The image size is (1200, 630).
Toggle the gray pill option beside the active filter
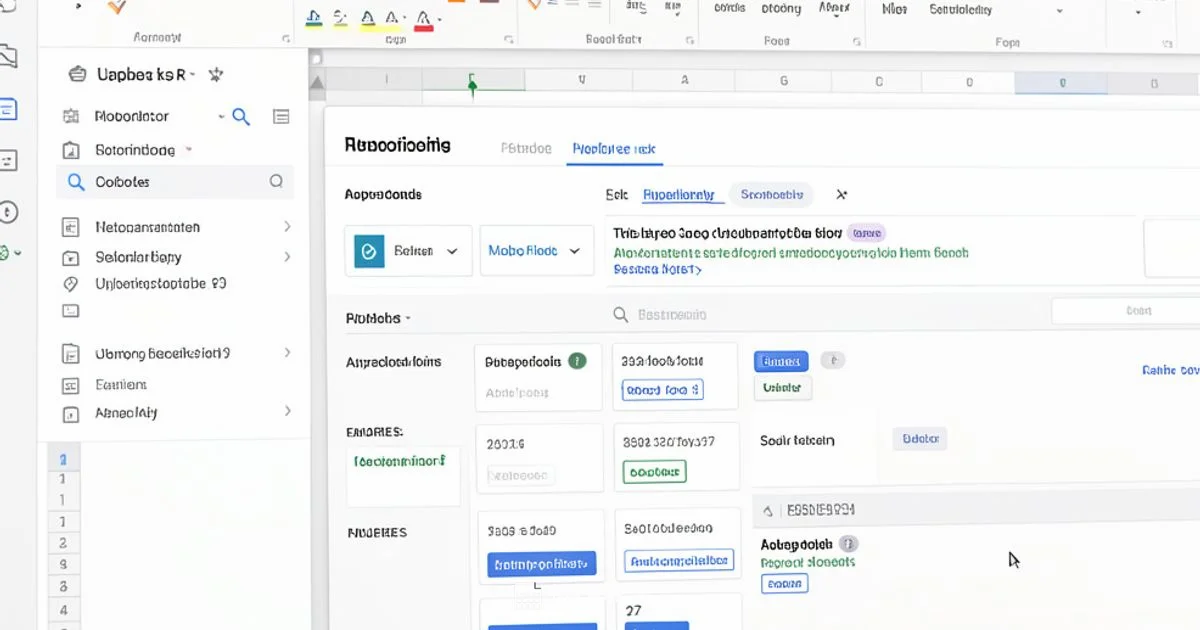pos(771,194)
